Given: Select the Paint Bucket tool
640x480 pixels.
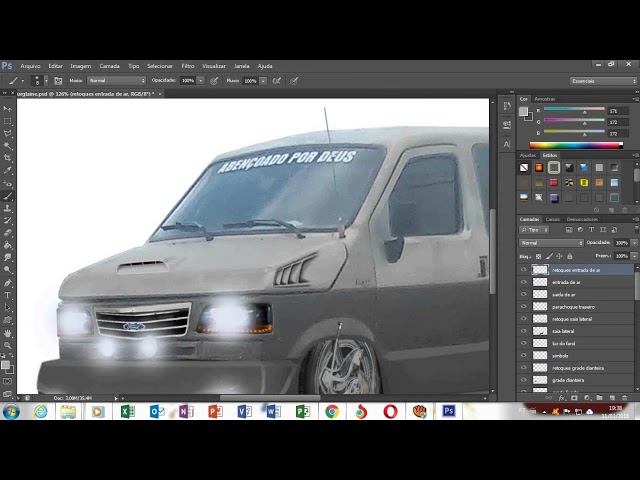Looking at the screenshot, I should coord(7,245).
